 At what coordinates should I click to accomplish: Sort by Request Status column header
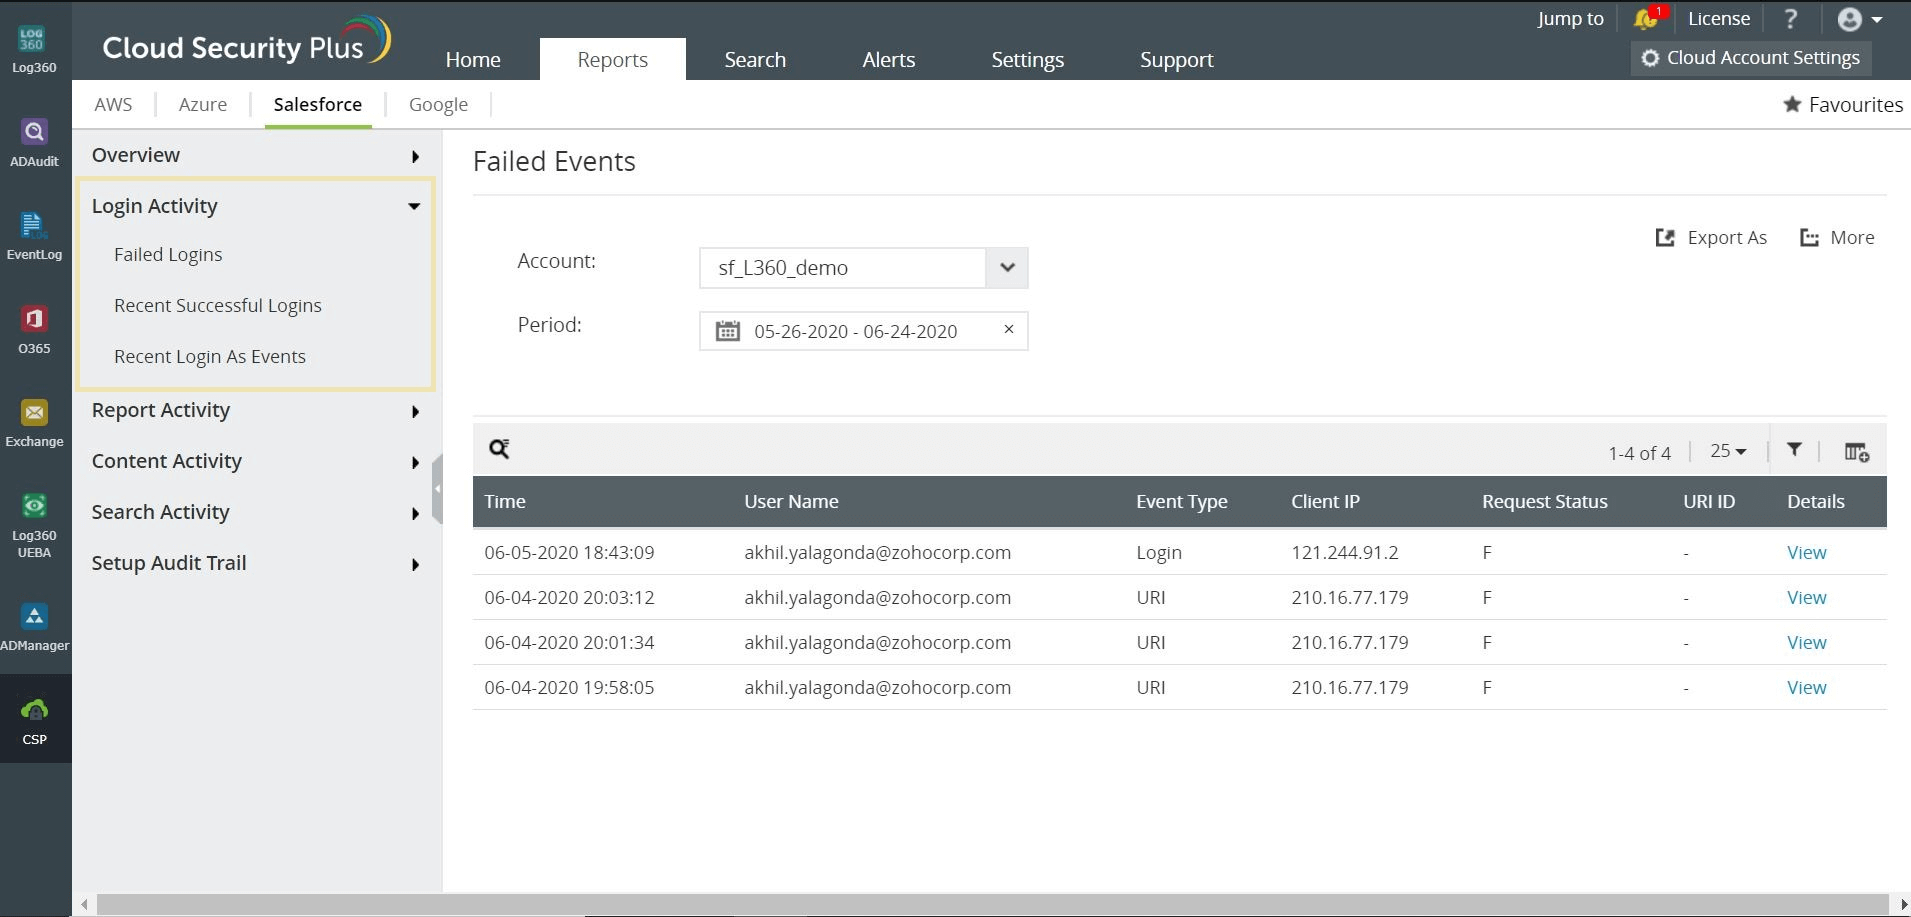[1544, 501]
